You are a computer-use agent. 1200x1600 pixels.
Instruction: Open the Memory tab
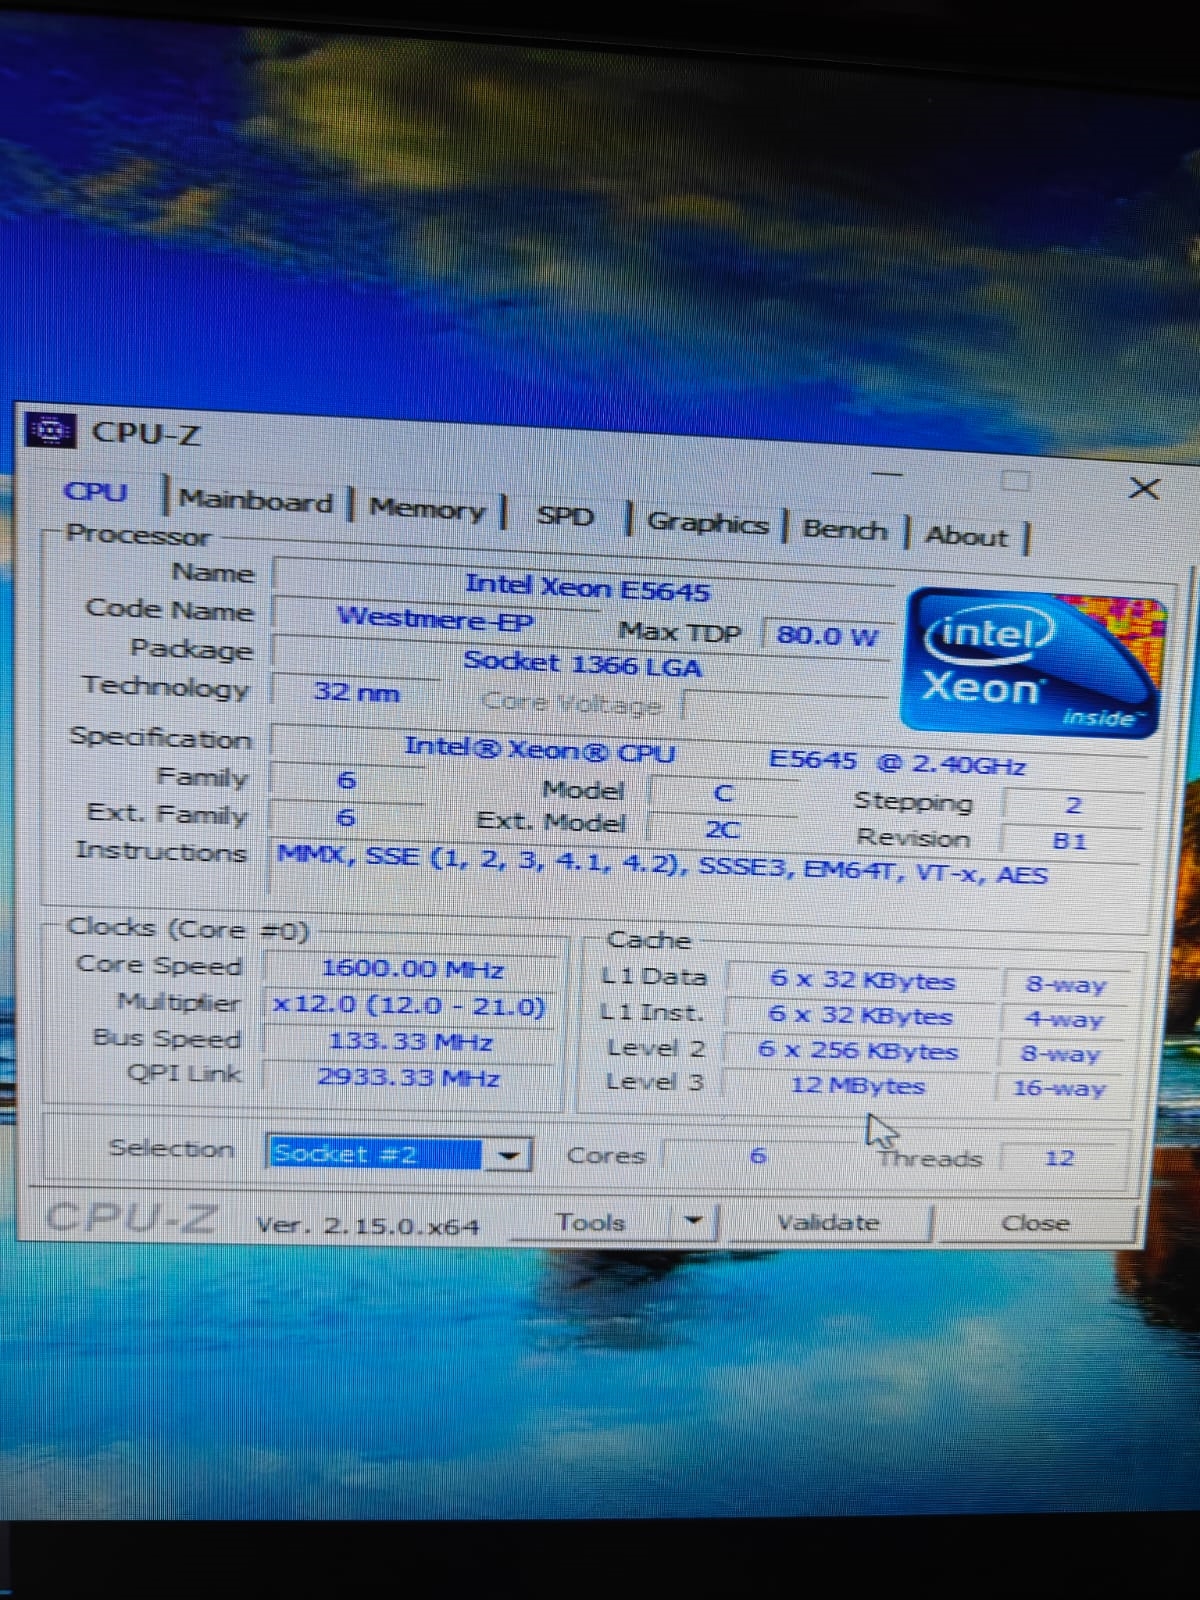[x=427, y=509]
